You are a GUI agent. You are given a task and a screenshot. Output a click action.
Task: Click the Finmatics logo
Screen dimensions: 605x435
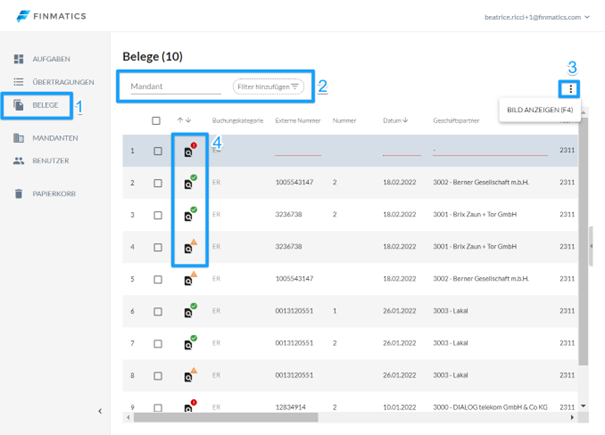coord(51,16)
